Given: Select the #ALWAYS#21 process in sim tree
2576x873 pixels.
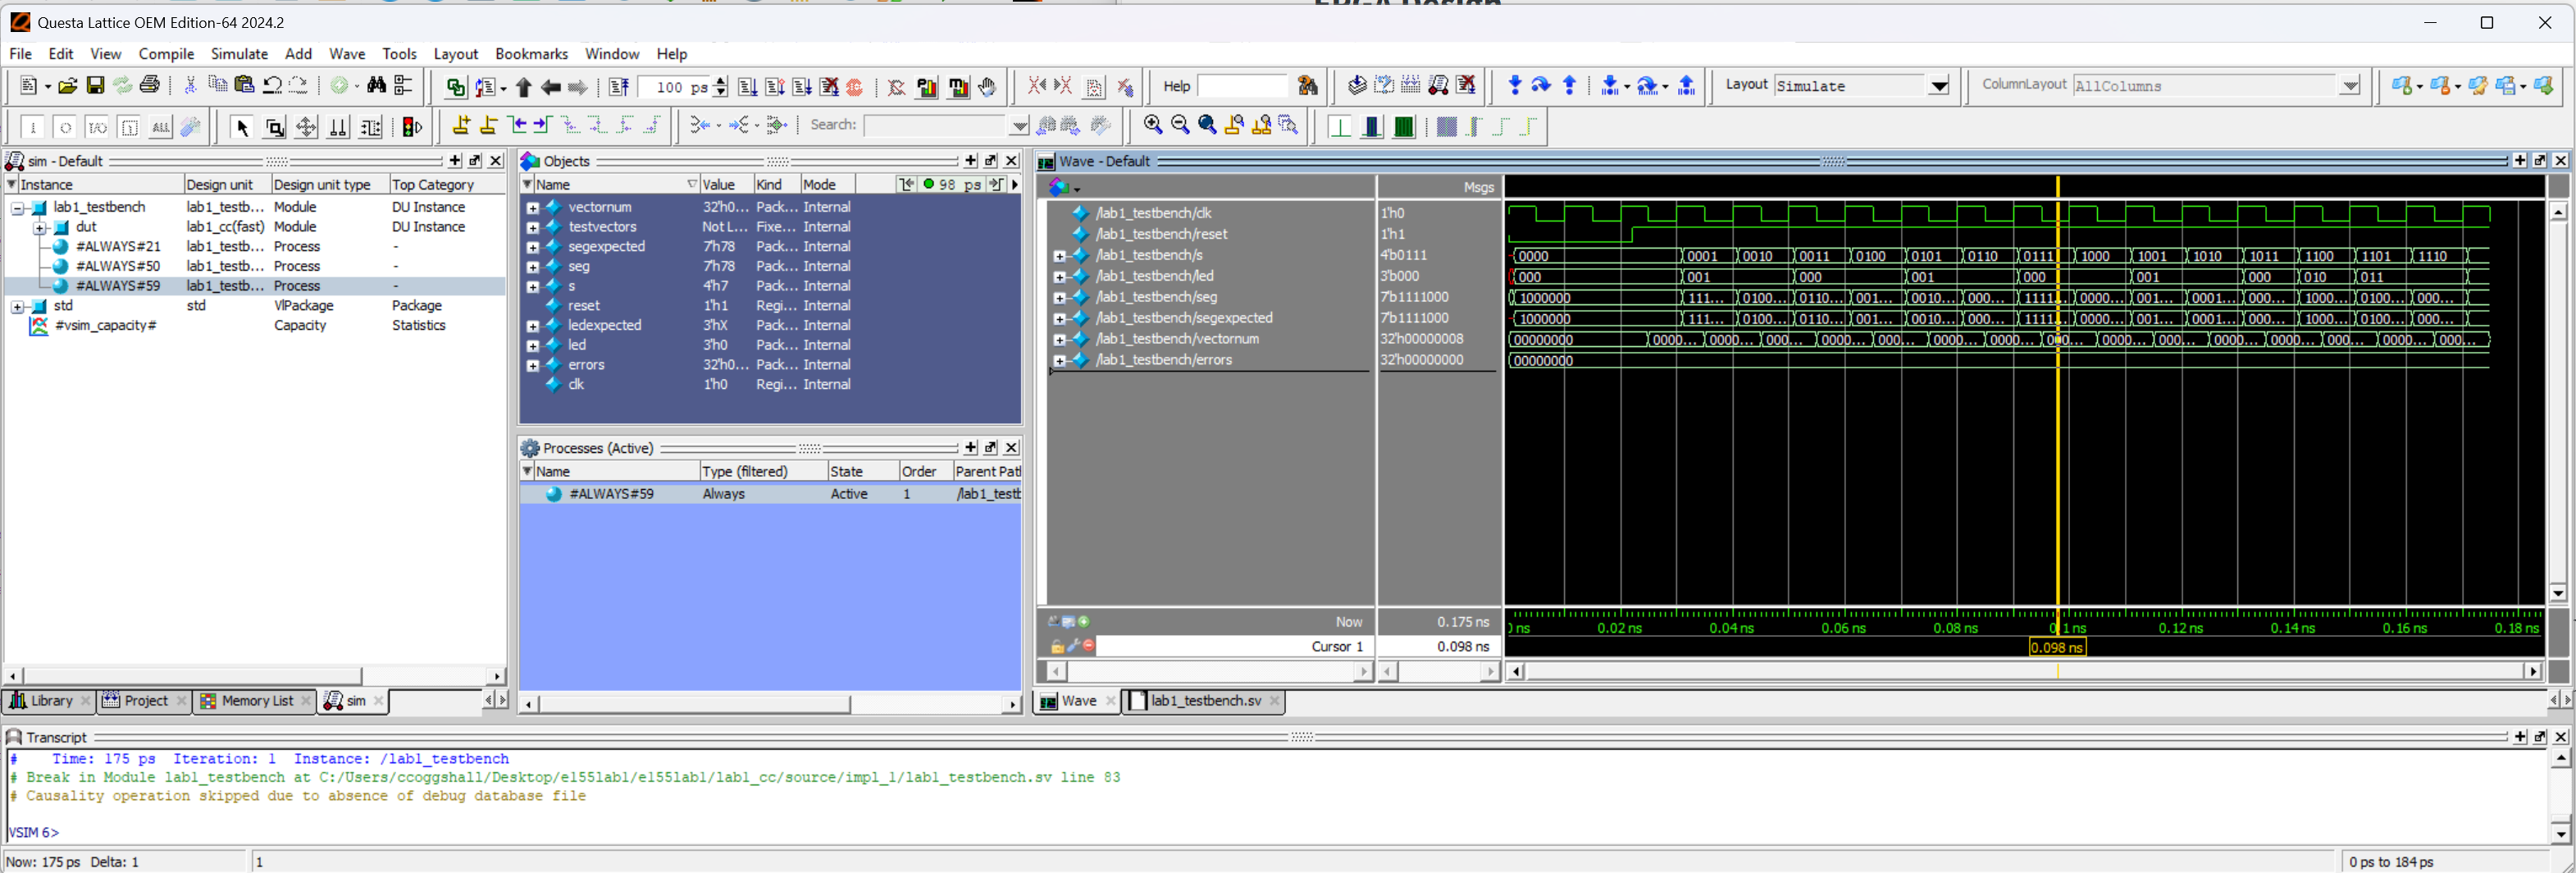Looking at the screenshot, I should click(118, 247).
